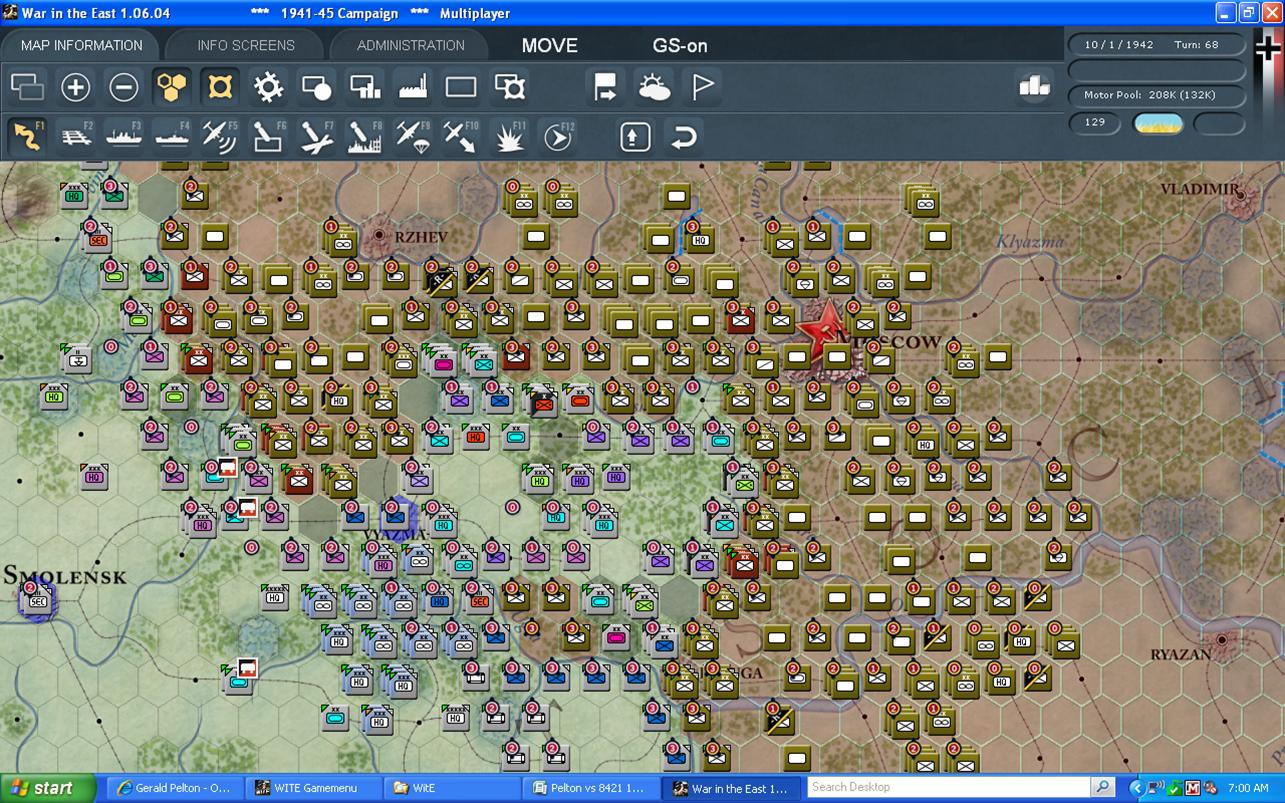Screen dimensions: 1285x803
Task: Click the factory overlay icon
Action: (x=413, y=88)
